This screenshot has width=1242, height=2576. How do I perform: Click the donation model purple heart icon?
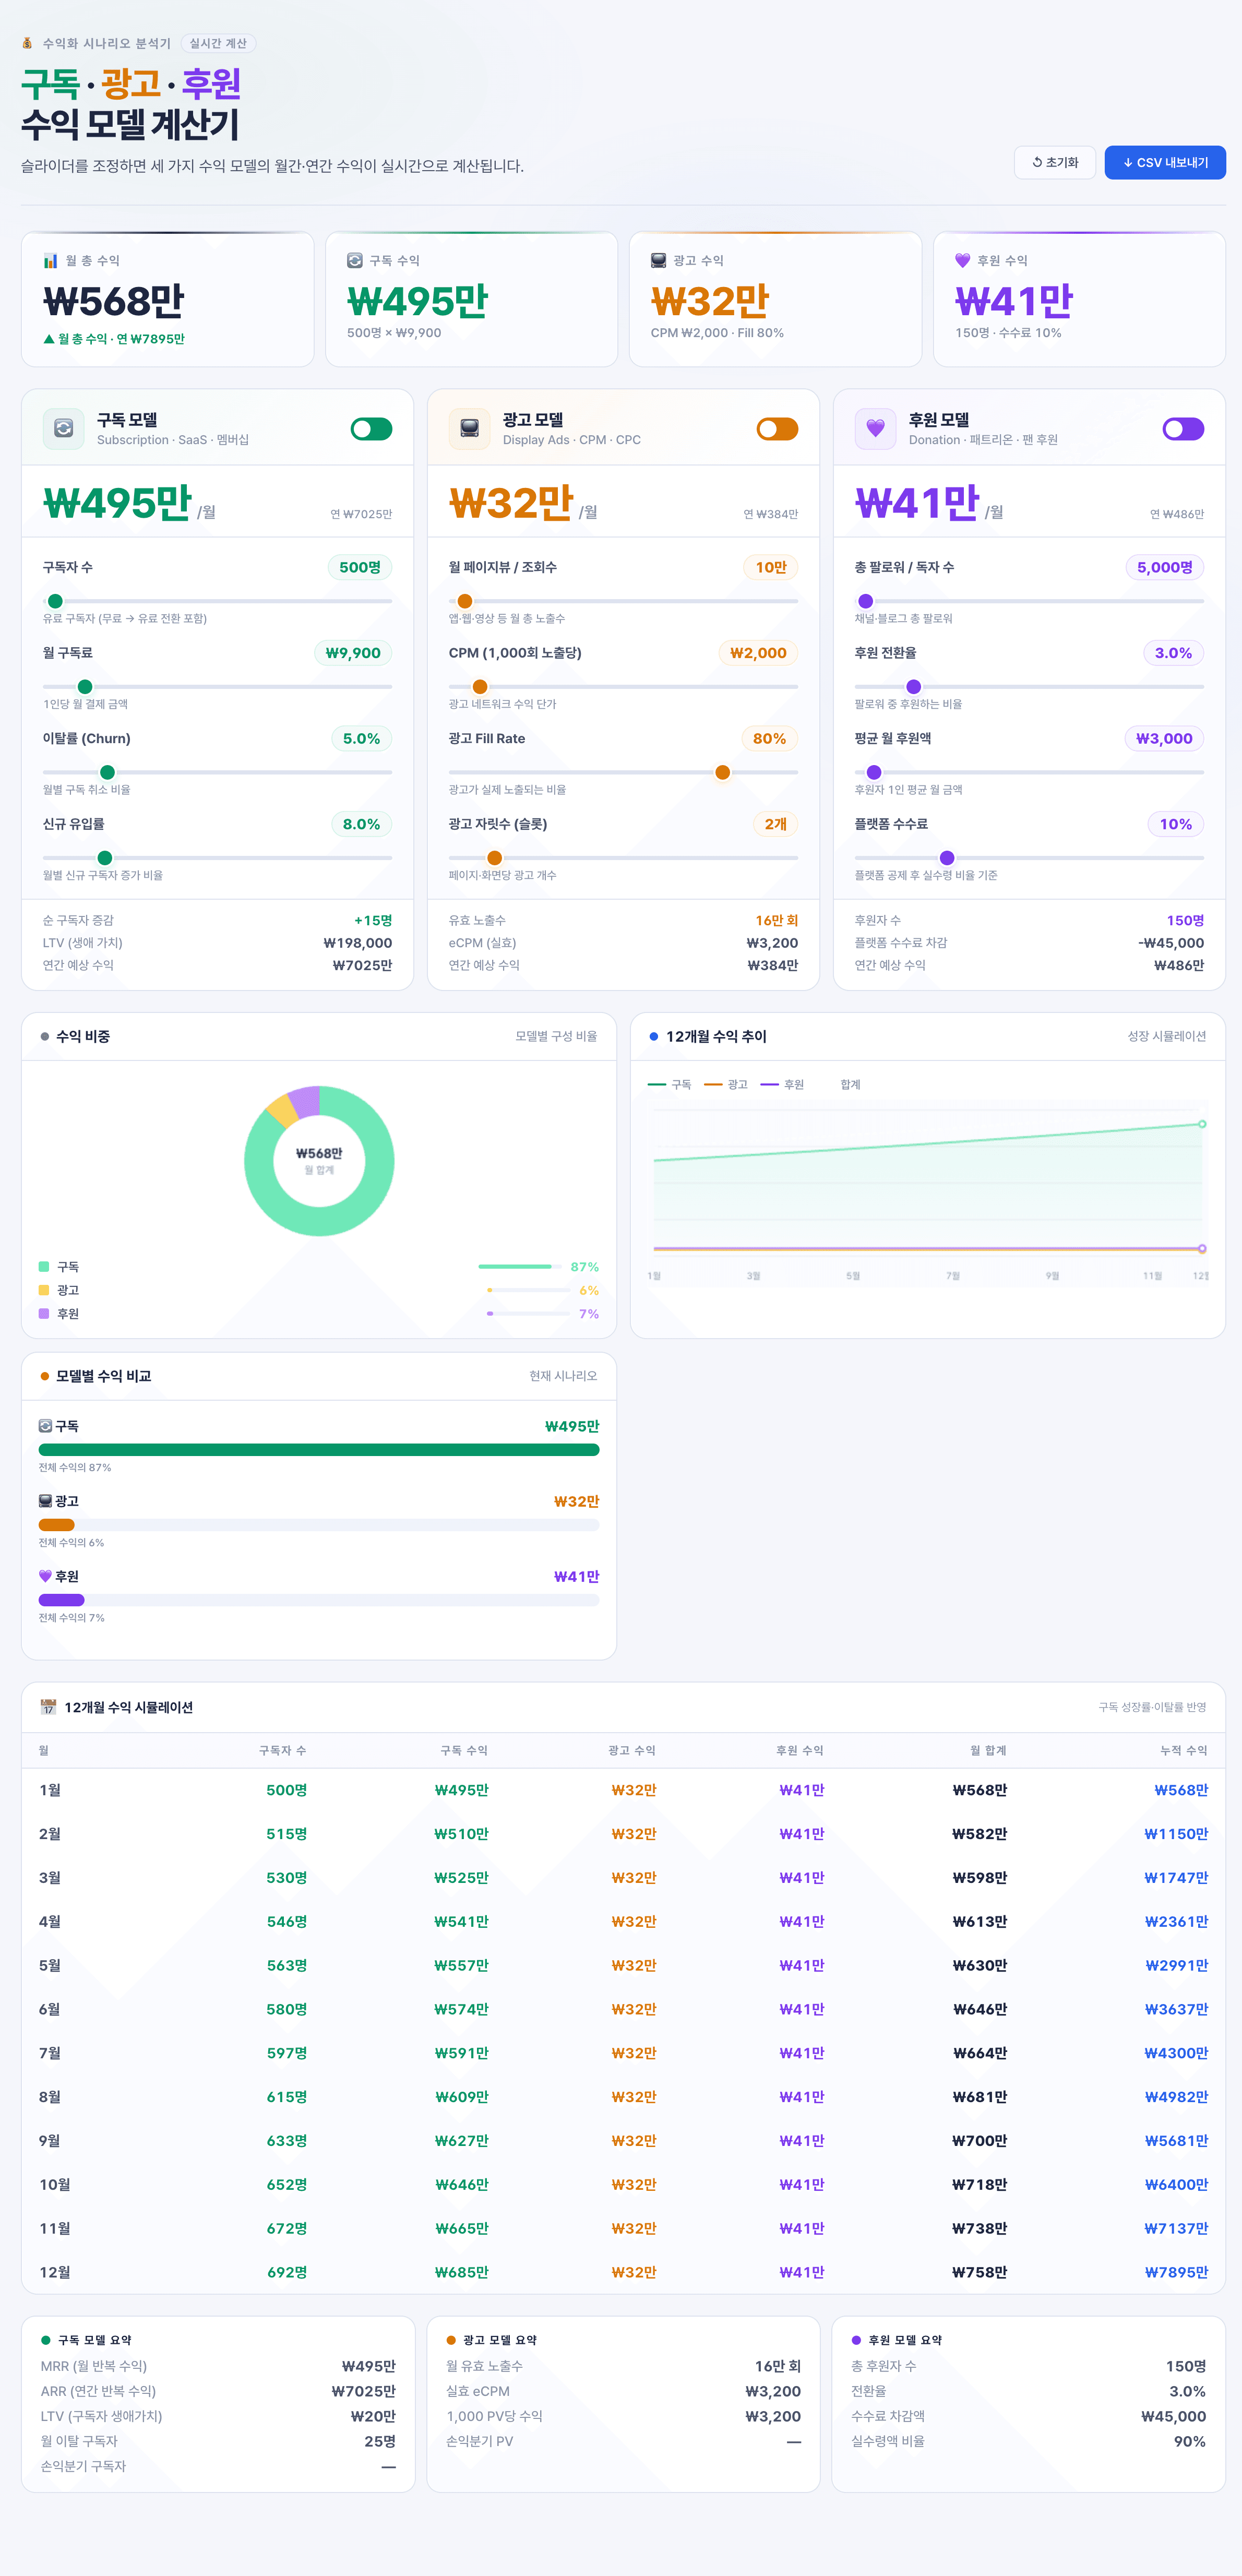tap(875, 429)
